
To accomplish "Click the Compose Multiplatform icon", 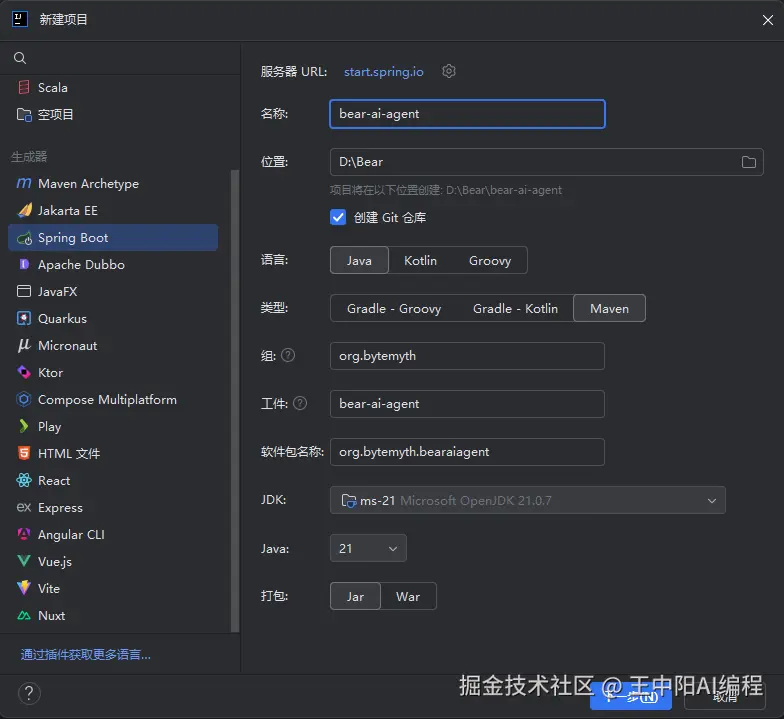I will (24, 400).
